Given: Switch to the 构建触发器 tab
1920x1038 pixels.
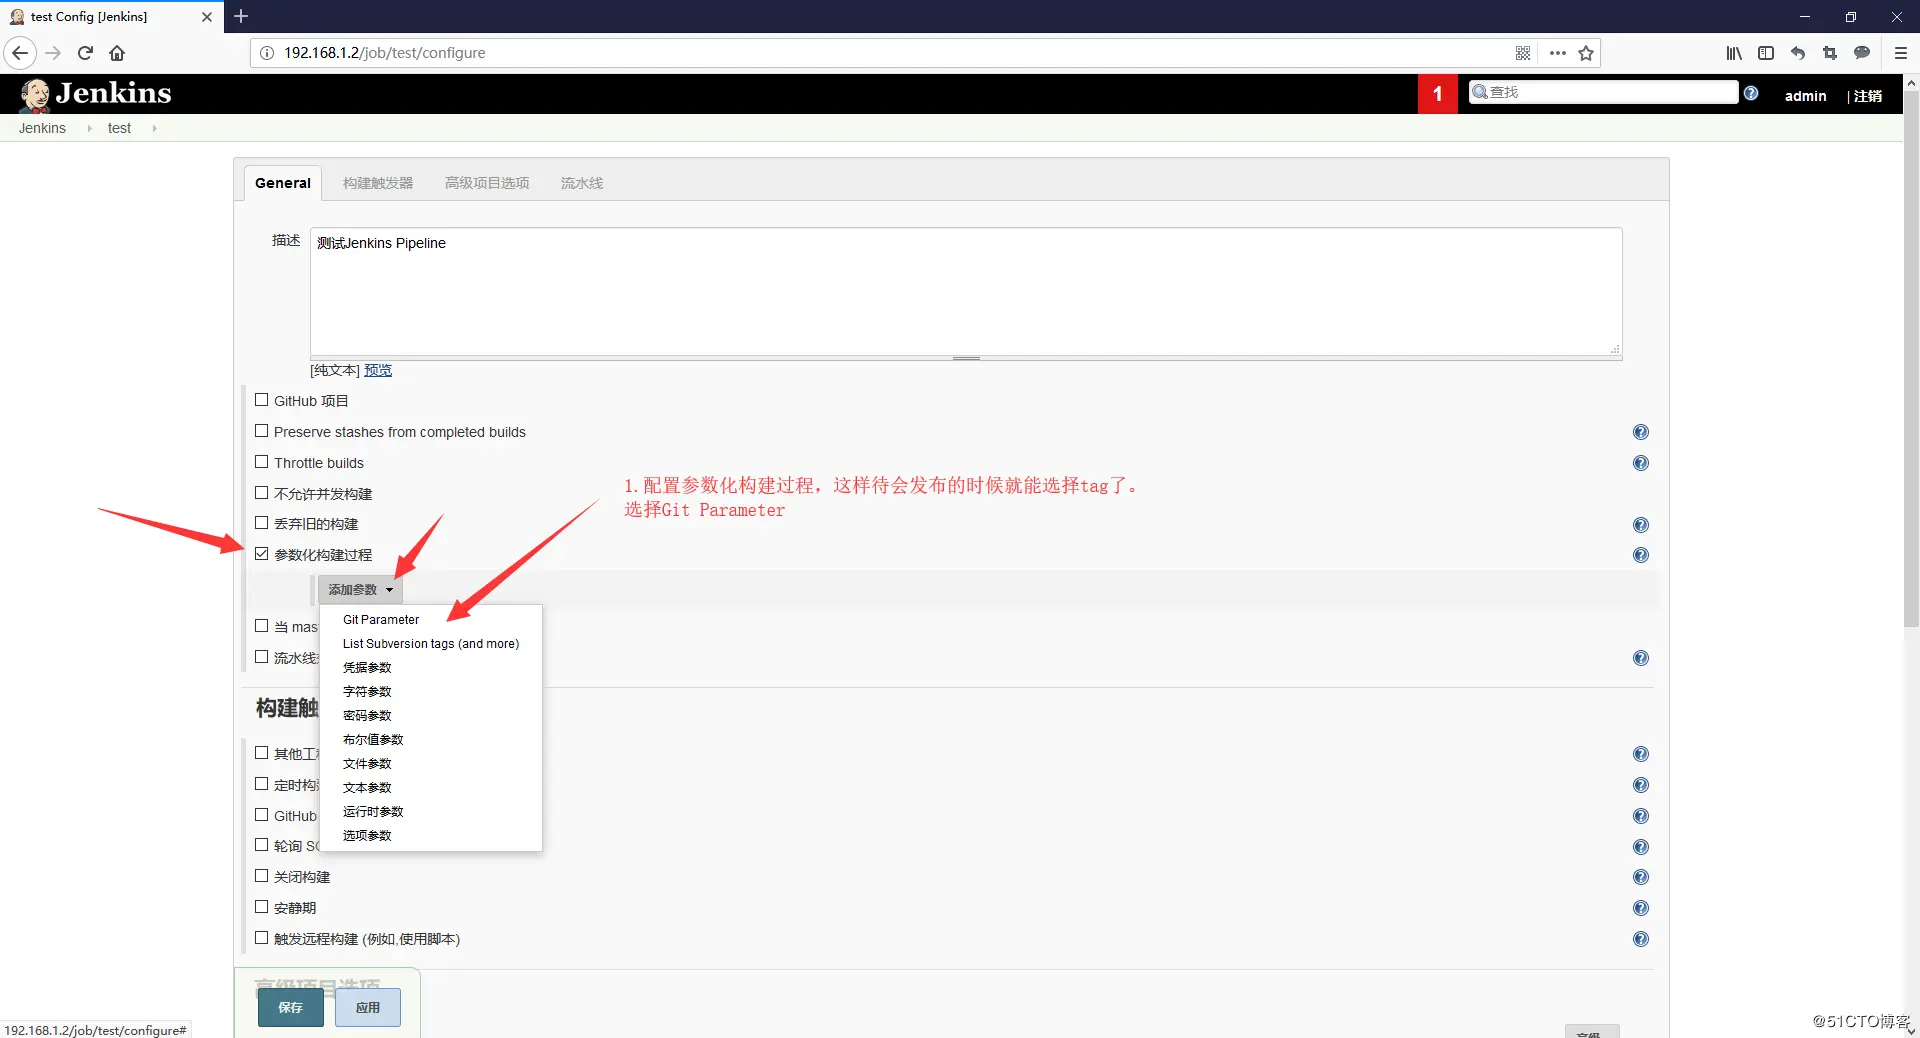Looking at the screenshot, I should tap(378, 183).
